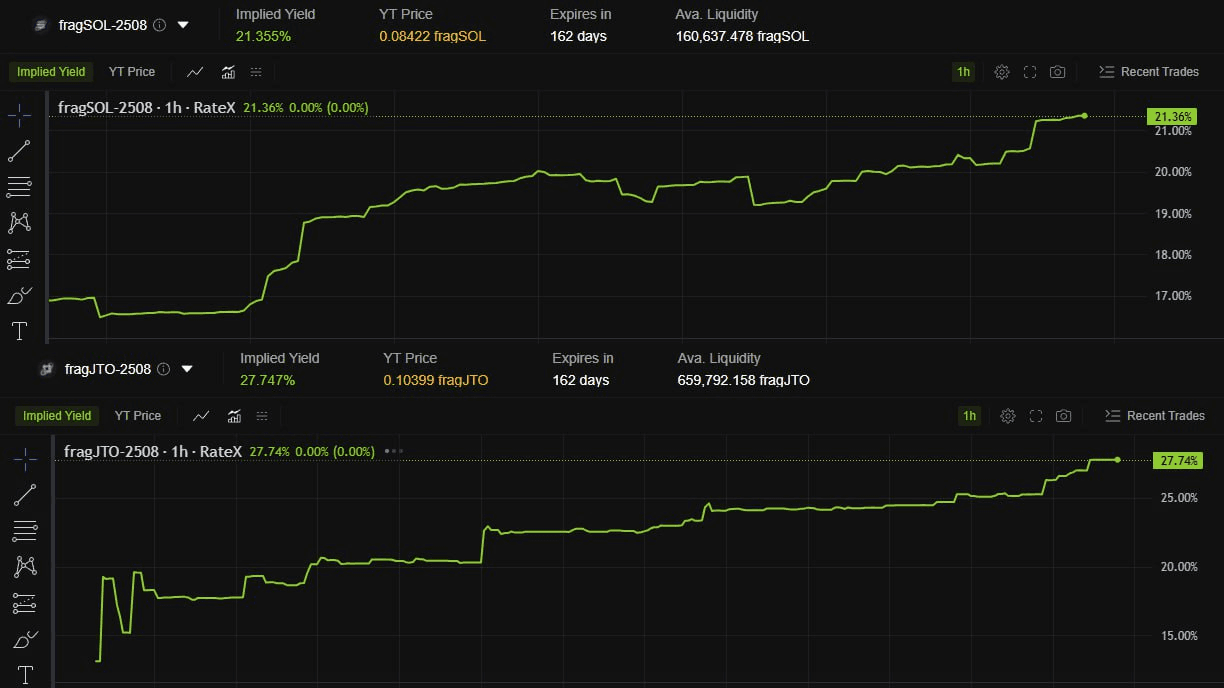
Task: Click the fragSOL token logo
Action: point(40,25)
